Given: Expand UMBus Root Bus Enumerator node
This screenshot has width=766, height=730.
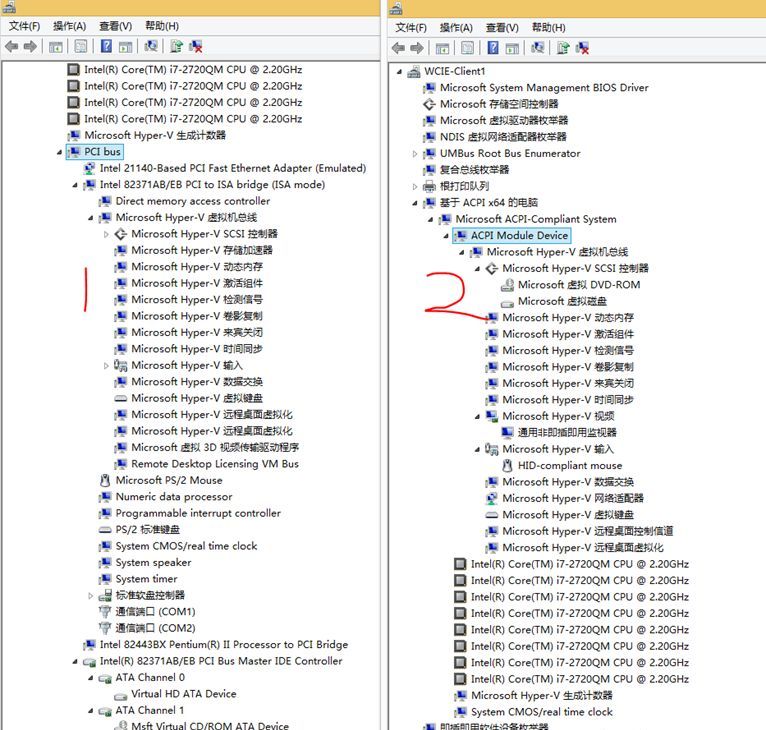Looking at the screenshot, I should [415, 154].
